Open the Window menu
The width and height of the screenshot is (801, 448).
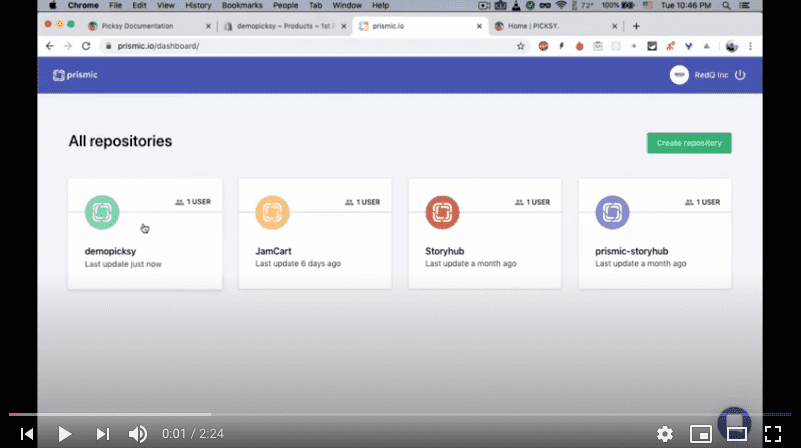tap(347, 5)
